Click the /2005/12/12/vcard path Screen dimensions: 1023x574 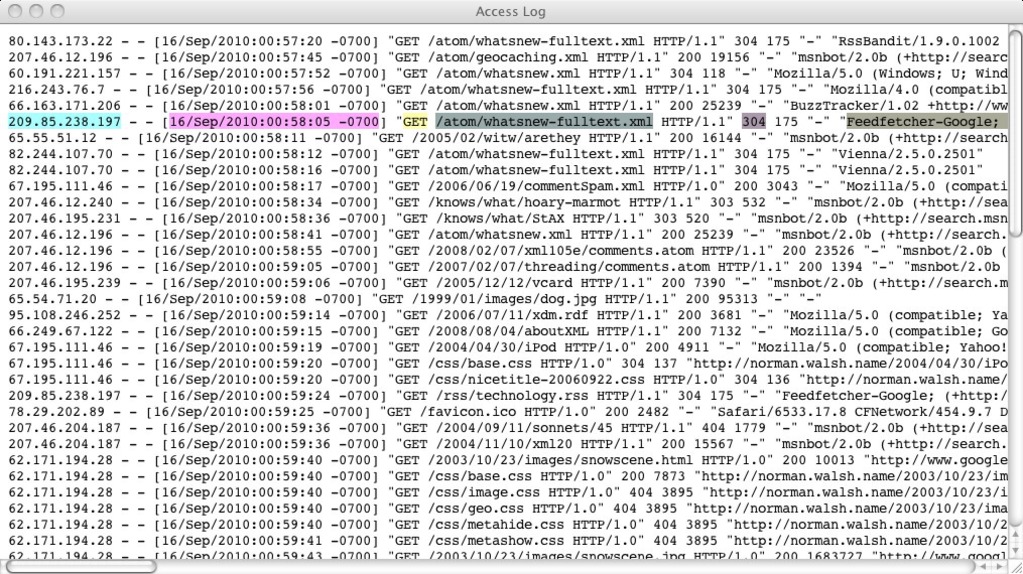pos(504,283)
